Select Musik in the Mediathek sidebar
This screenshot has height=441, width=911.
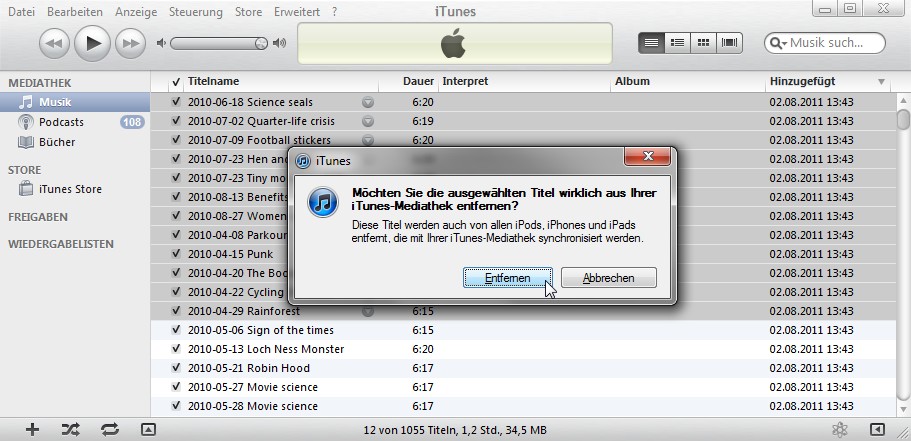tap(75, 102)
